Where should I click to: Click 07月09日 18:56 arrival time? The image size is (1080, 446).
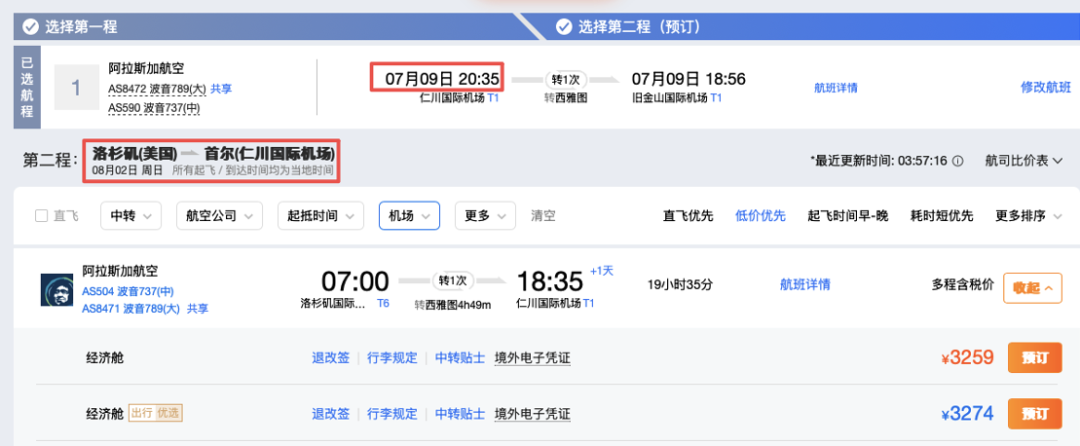[689, 78]
